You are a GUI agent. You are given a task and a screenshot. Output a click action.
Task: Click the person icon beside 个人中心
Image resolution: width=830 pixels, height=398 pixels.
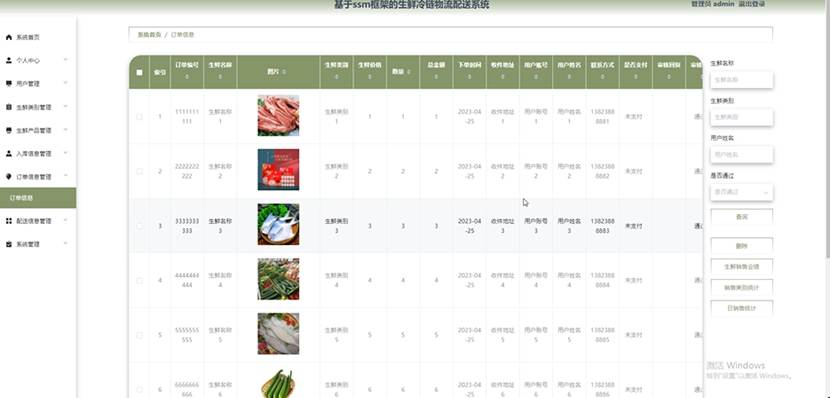pyautogui.click(x=8, y=60)
